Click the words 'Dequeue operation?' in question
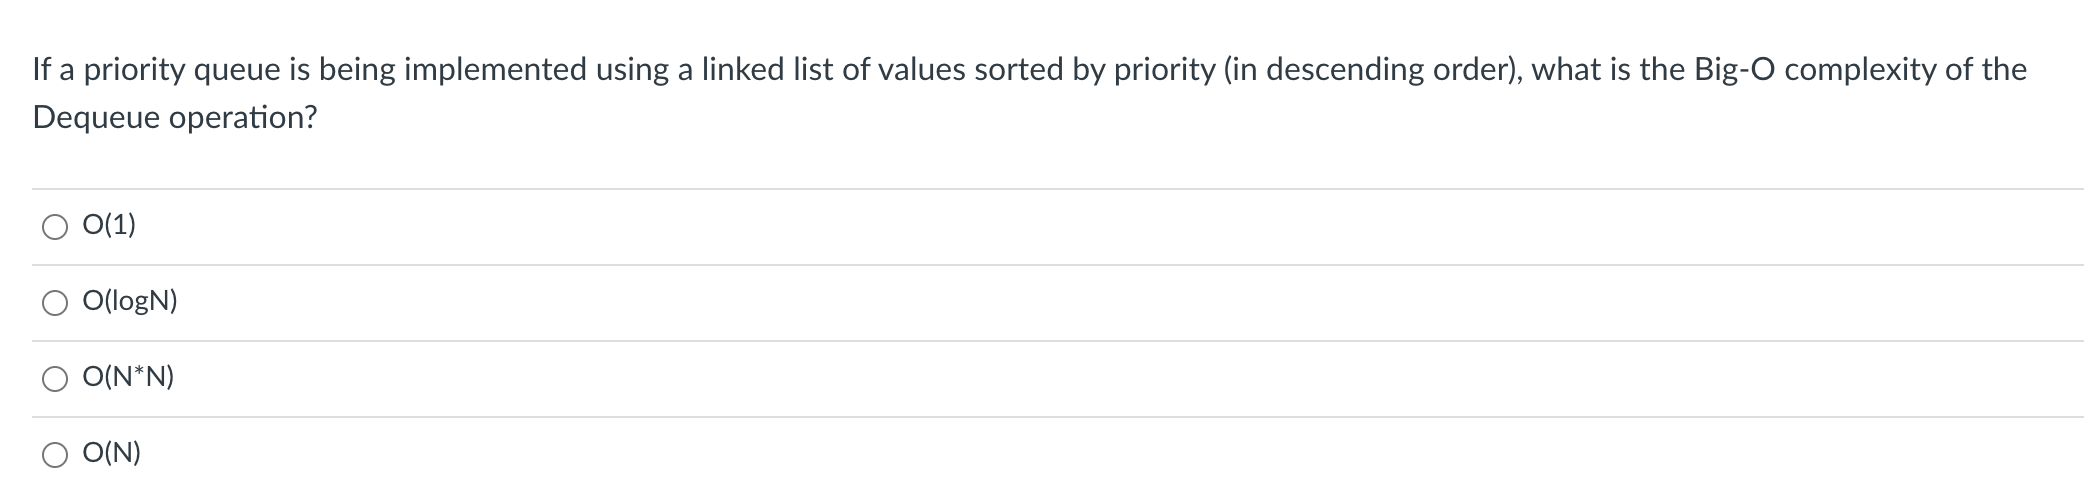The image size is (2098, 492). [175, 118]
